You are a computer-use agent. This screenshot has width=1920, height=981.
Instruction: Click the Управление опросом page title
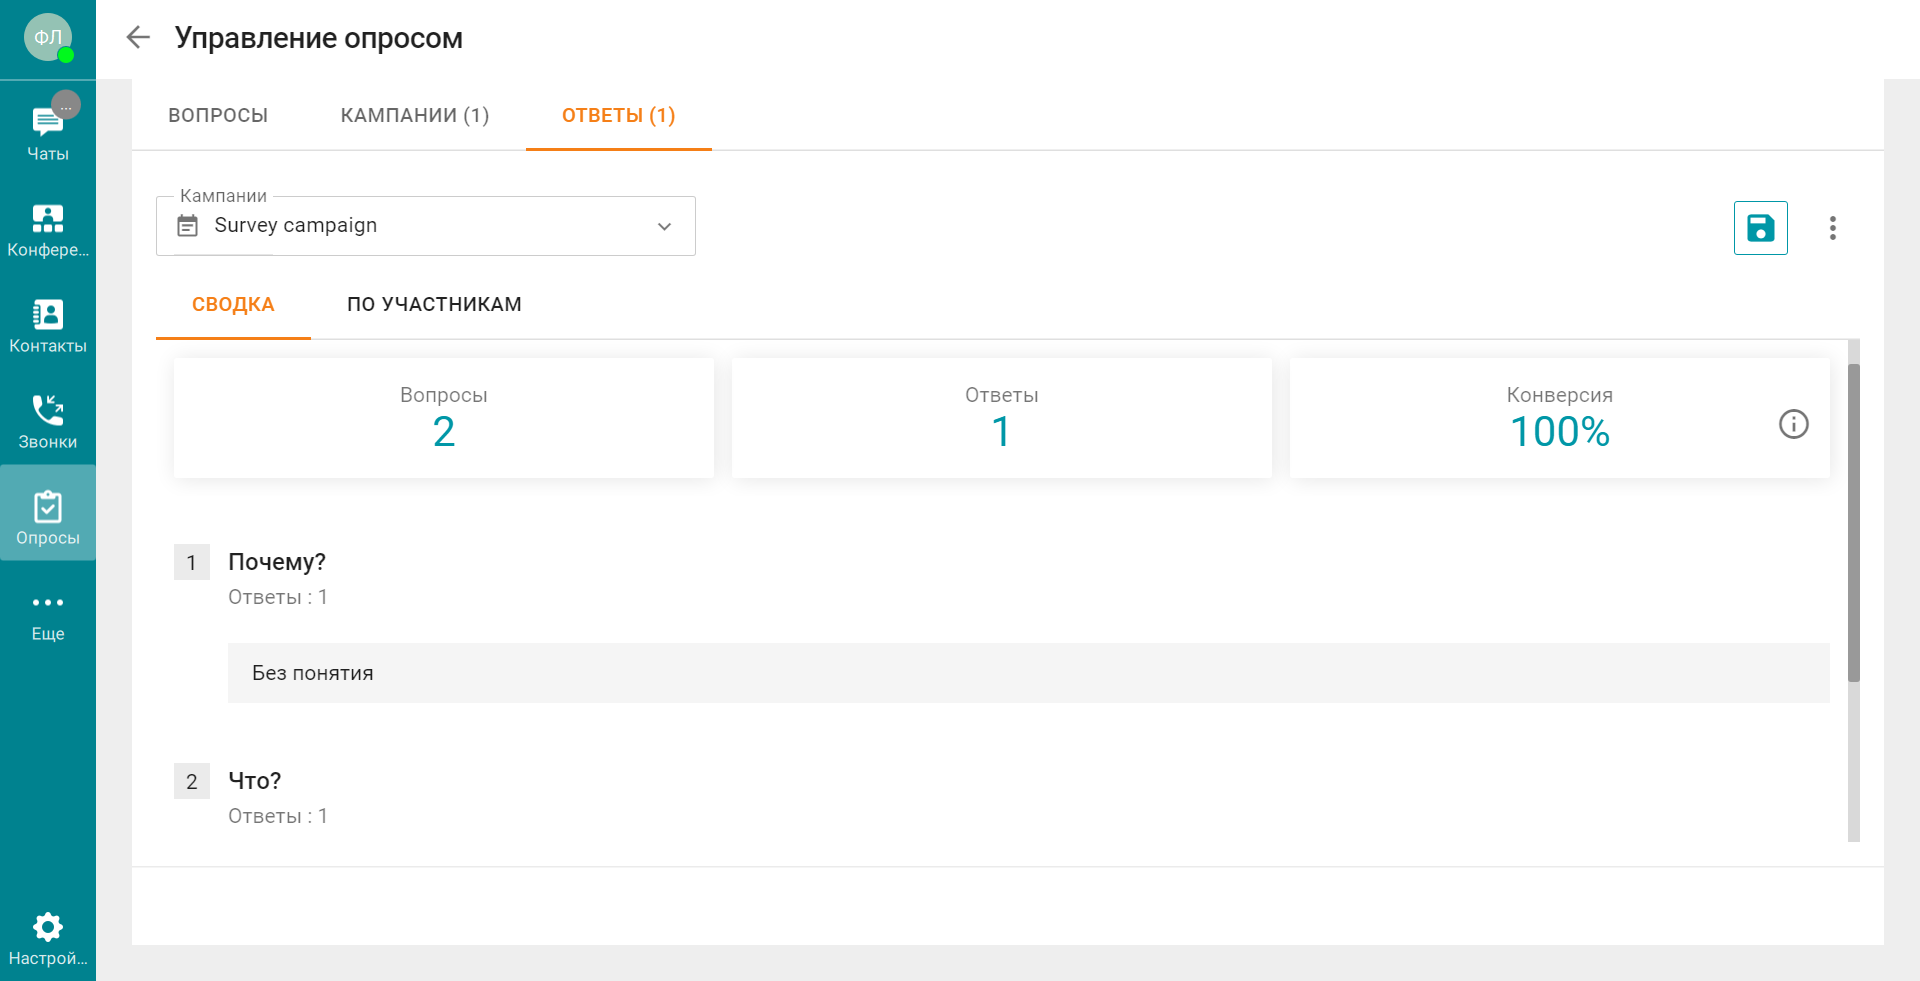[319, 38]
